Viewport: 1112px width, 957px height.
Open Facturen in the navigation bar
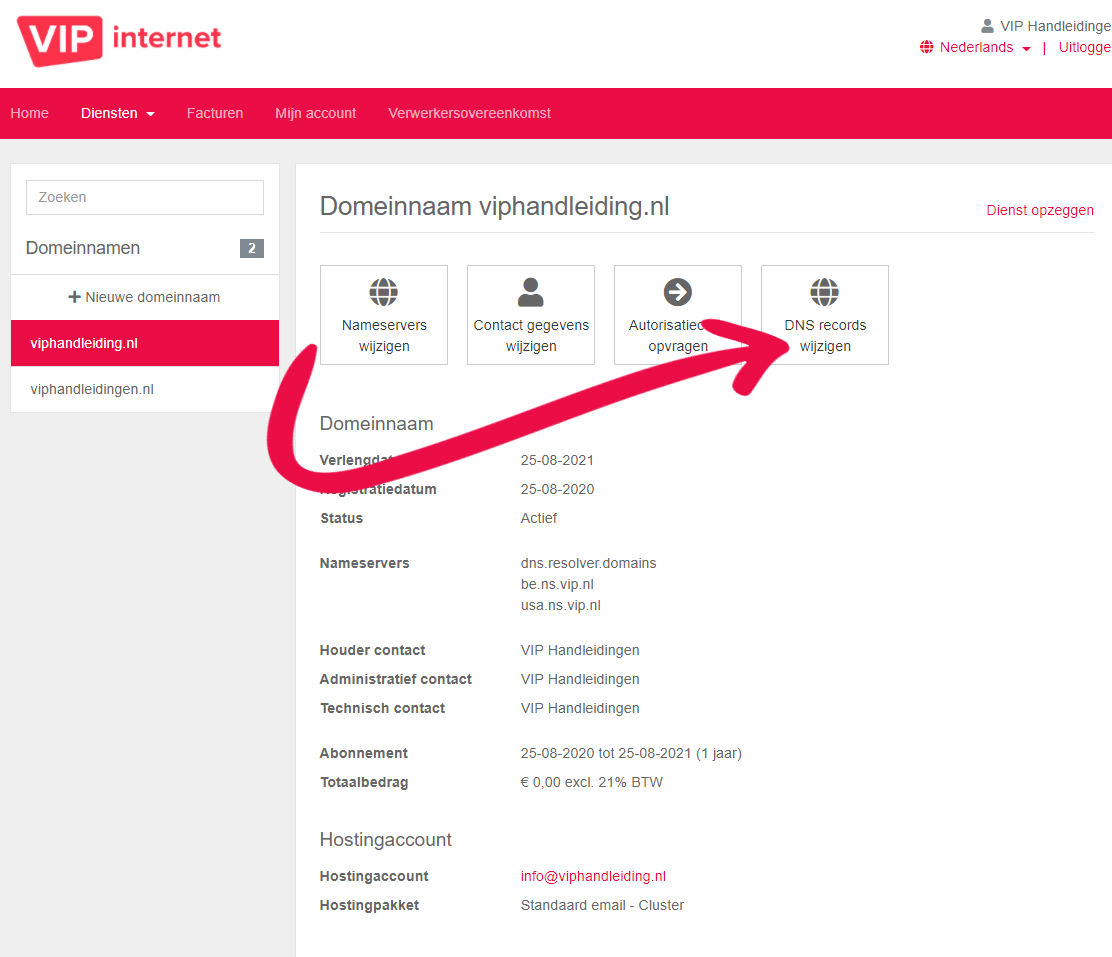[x=215, y=114]
